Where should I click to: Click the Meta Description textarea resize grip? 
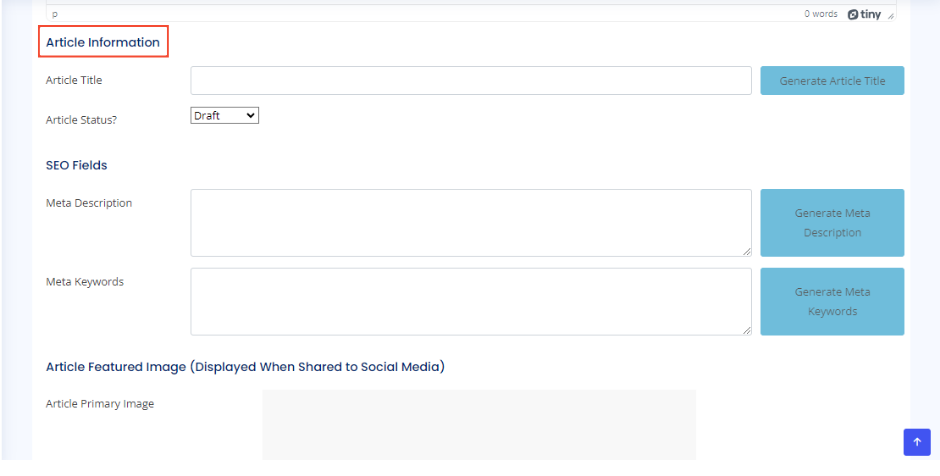[746, 251]
